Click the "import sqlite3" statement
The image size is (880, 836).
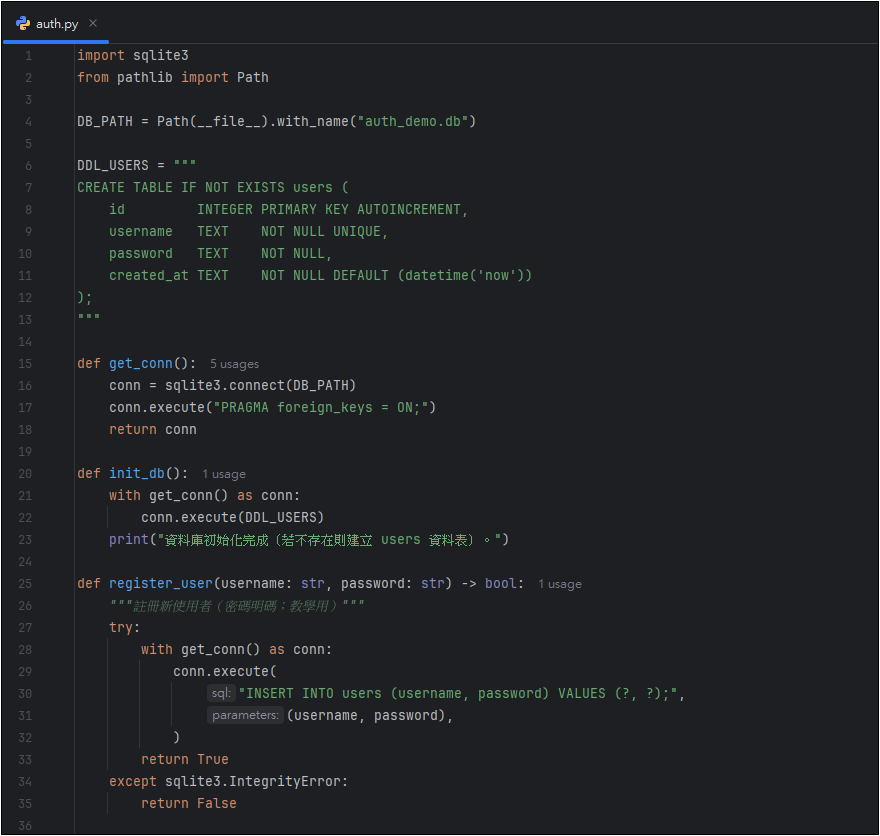pos(132,56)
